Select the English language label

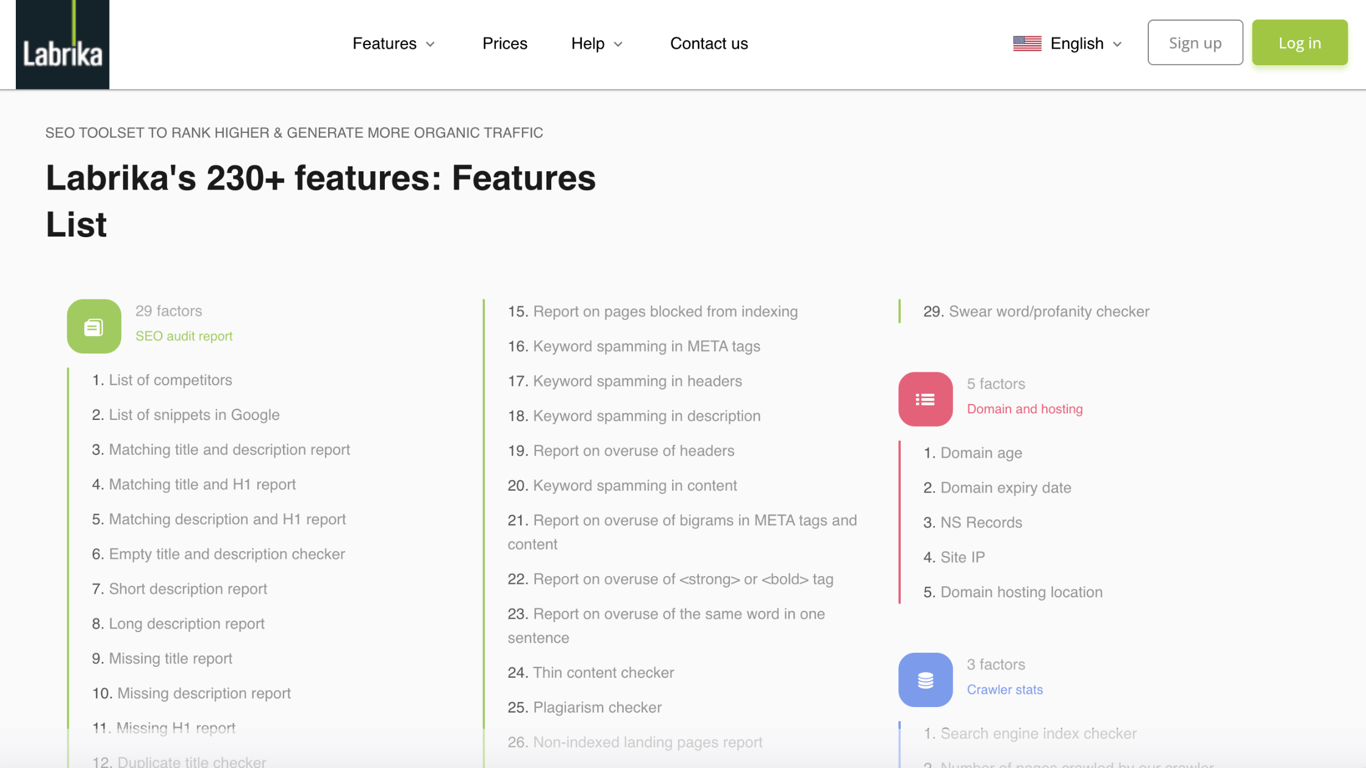[x=1077, y=43]
